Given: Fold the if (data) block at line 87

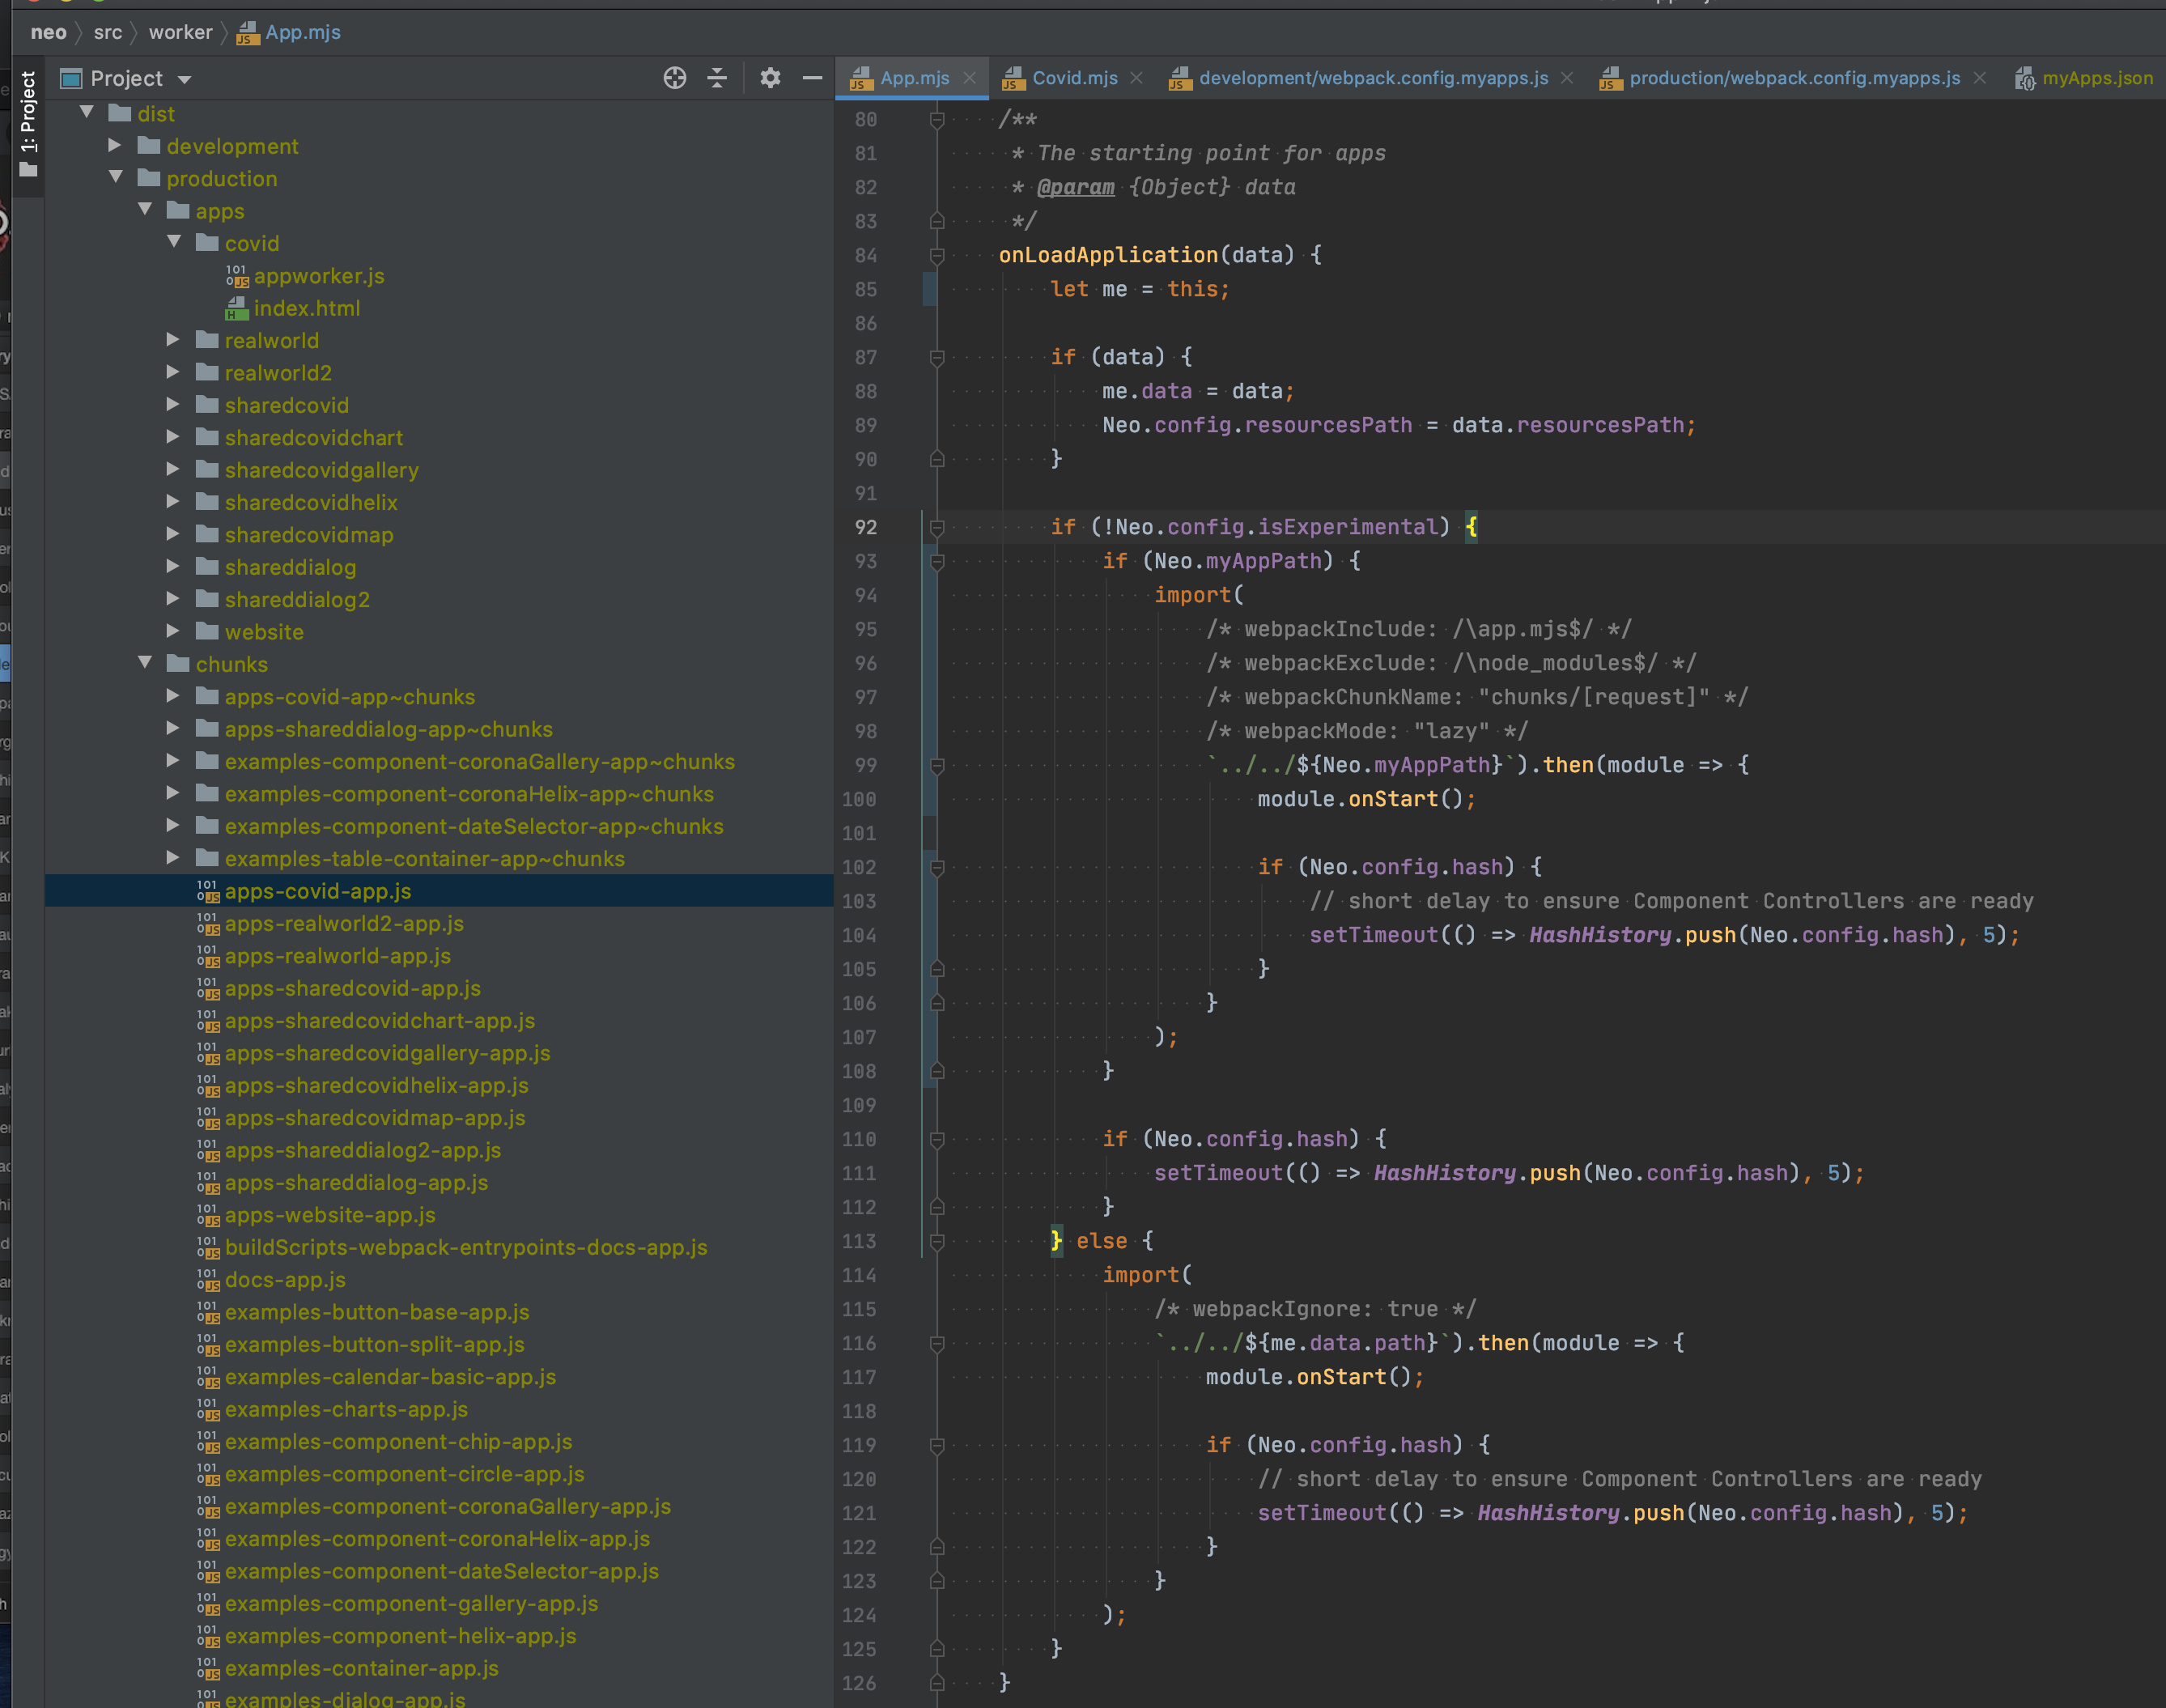Looking at the screenshot, I should [x=937, y=358].
